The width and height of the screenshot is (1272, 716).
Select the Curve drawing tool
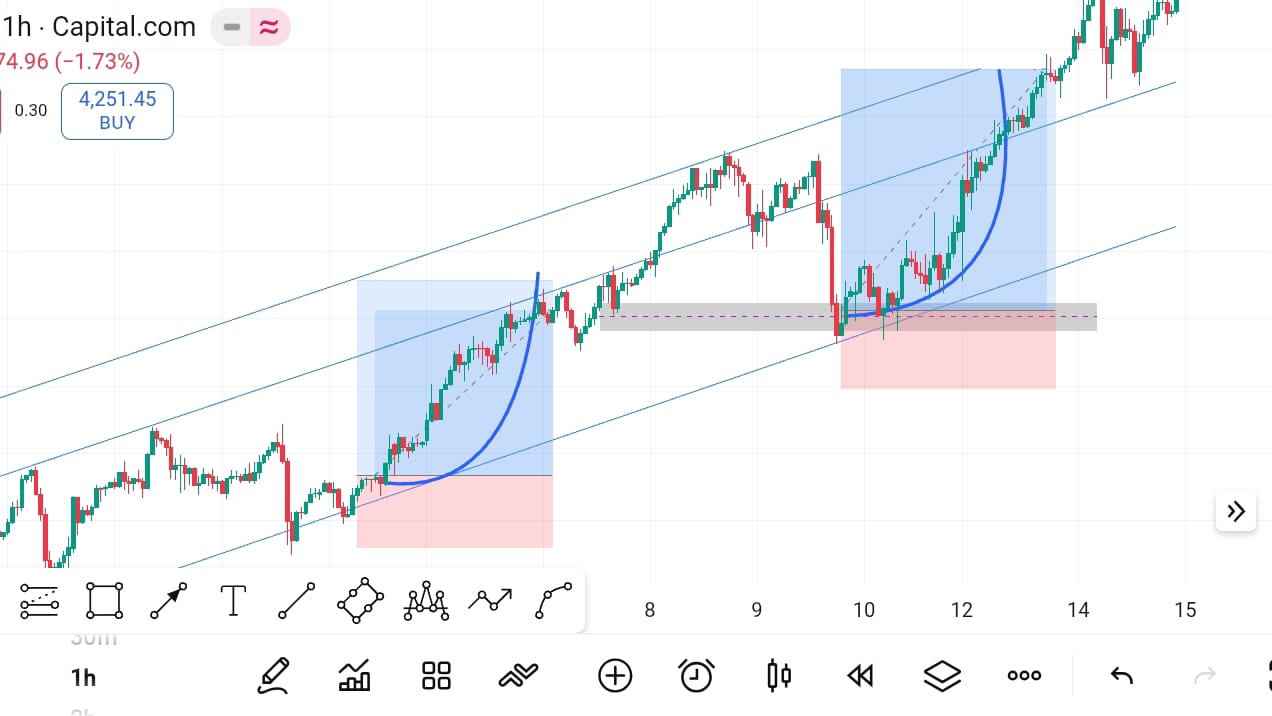(x=554, y=600)
